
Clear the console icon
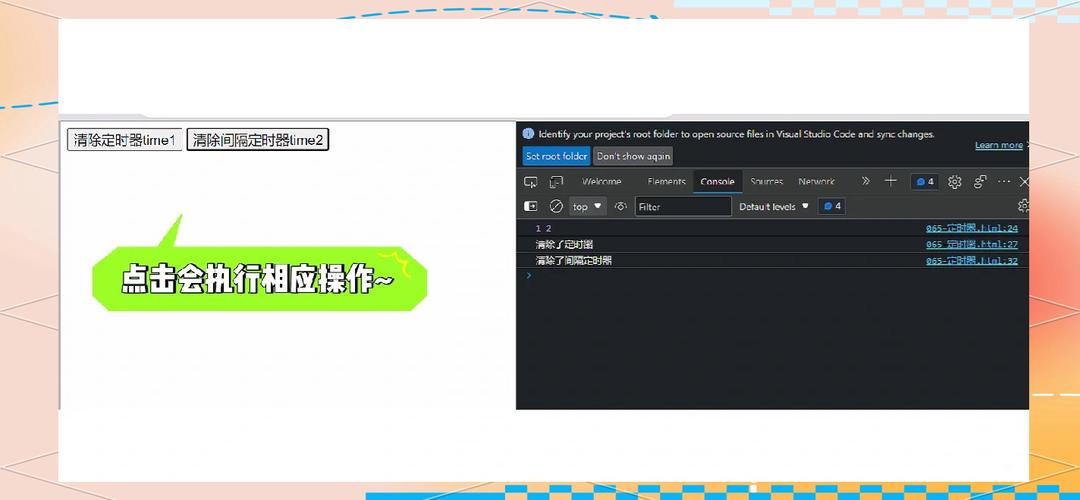(556, 207)
